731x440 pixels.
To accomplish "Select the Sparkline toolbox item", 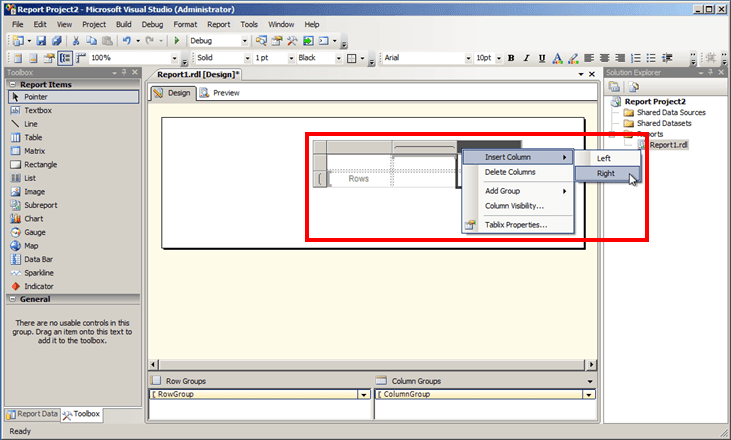I will 74,273.
